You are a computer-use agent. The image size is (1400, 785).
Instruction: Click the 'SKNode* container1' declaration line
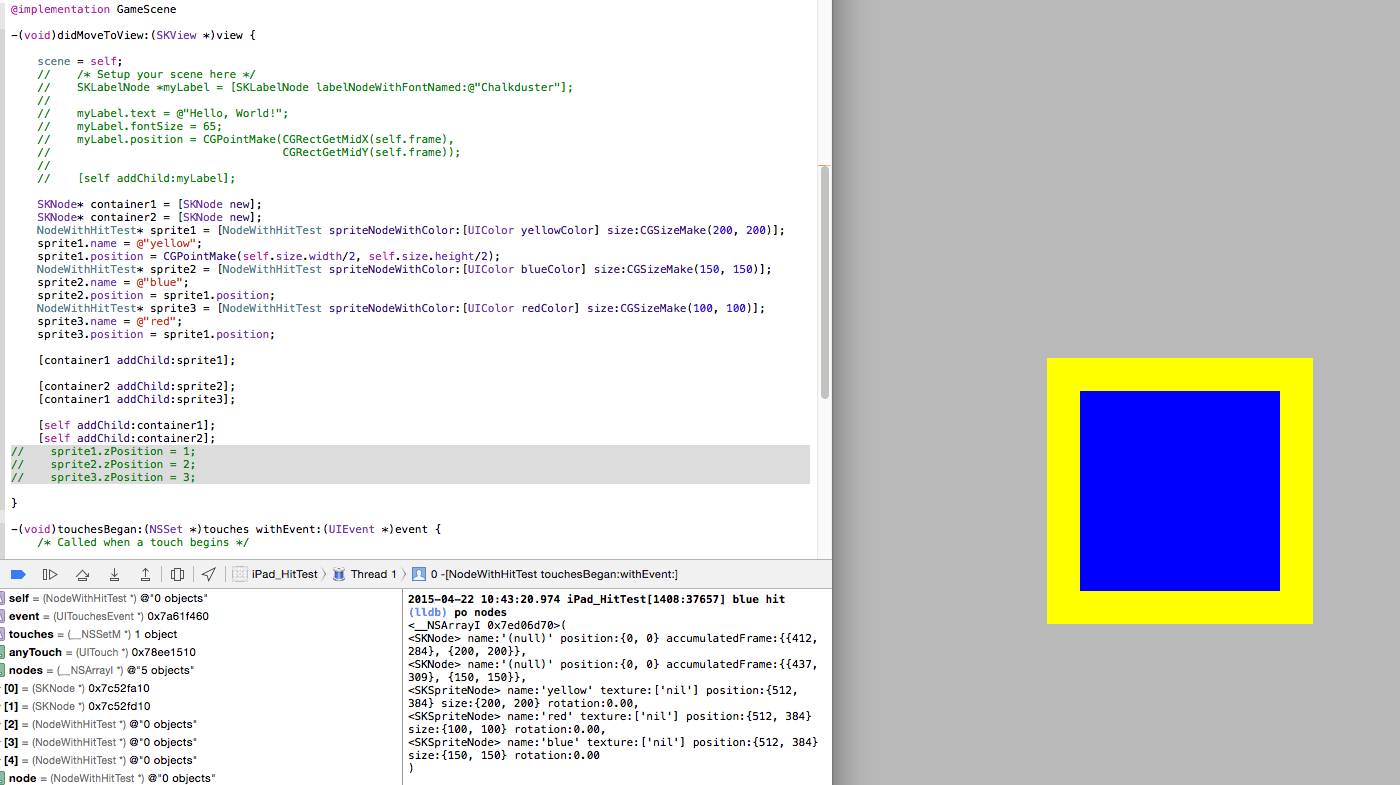tap(149, 204)
